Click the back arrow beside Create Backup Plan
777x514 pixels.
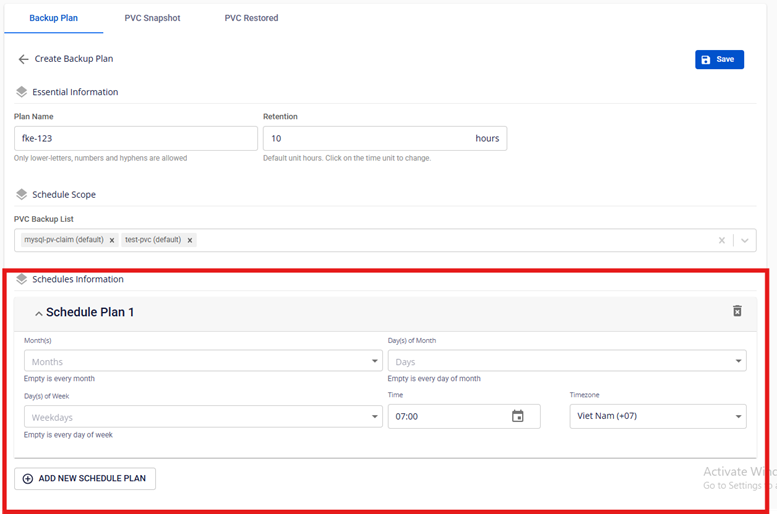[23, 59]
